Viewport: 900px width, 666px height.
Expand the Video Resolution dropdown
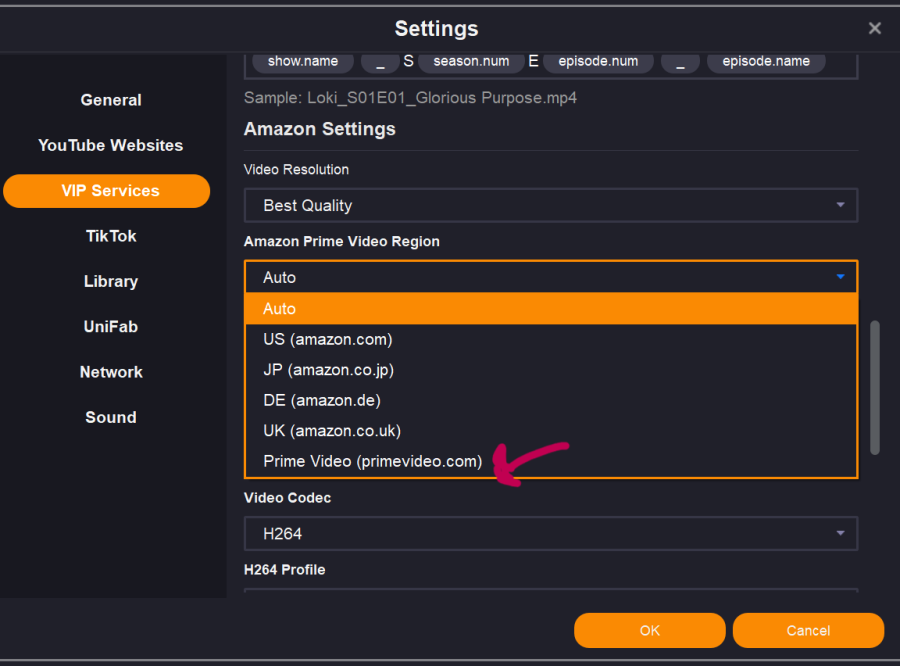(x=550, y=205)
